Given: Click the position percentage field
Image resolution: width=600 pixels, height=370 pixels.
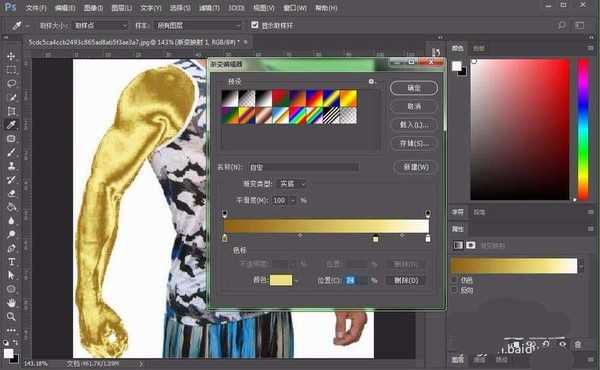Looking at the screenshot, I should 356,280.
